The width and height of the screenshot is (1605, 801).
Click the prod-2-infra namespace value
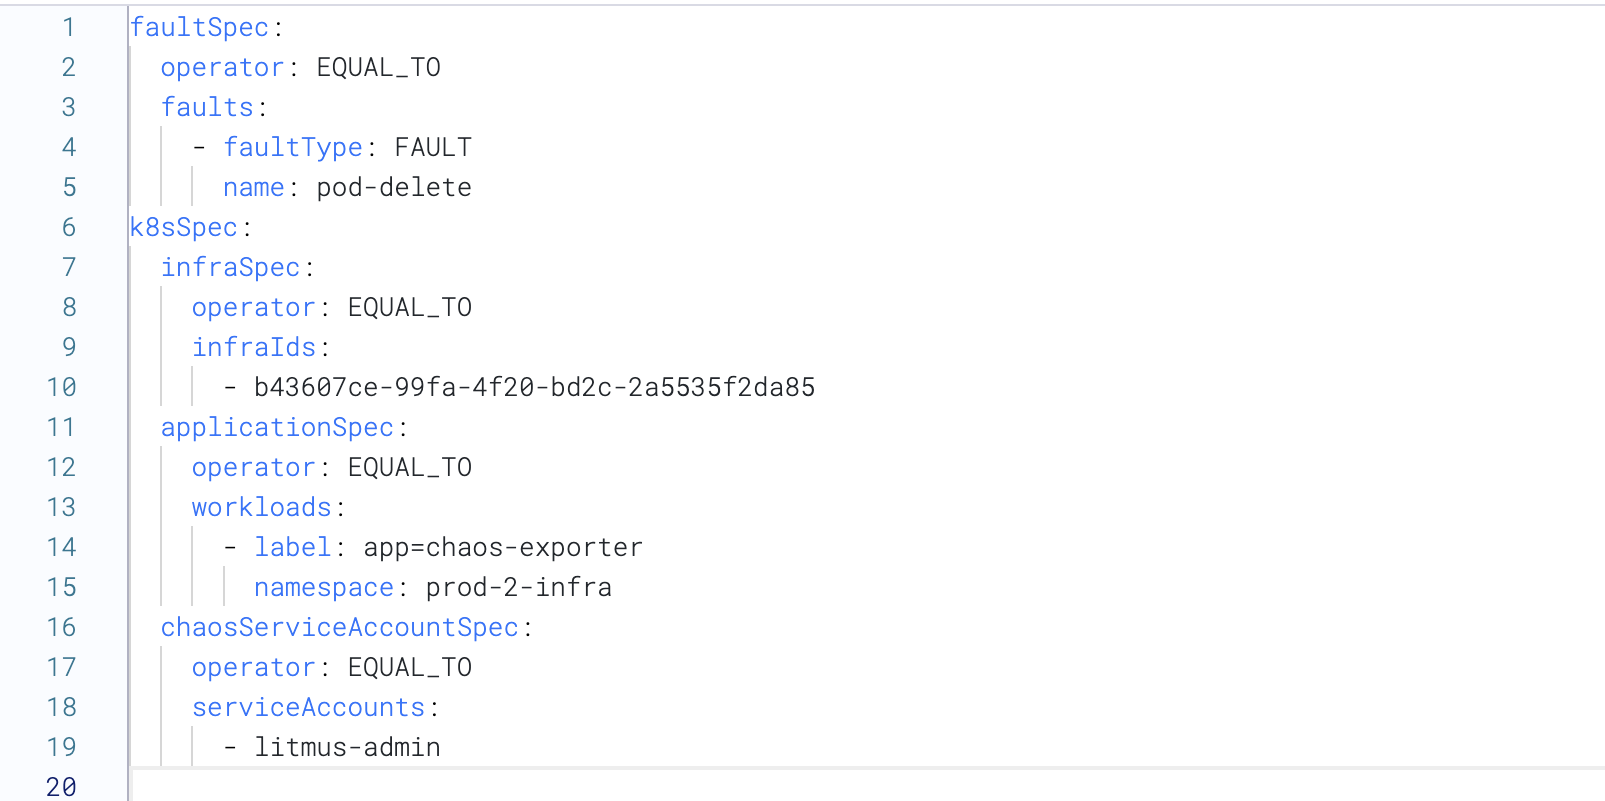click(518, 587)
